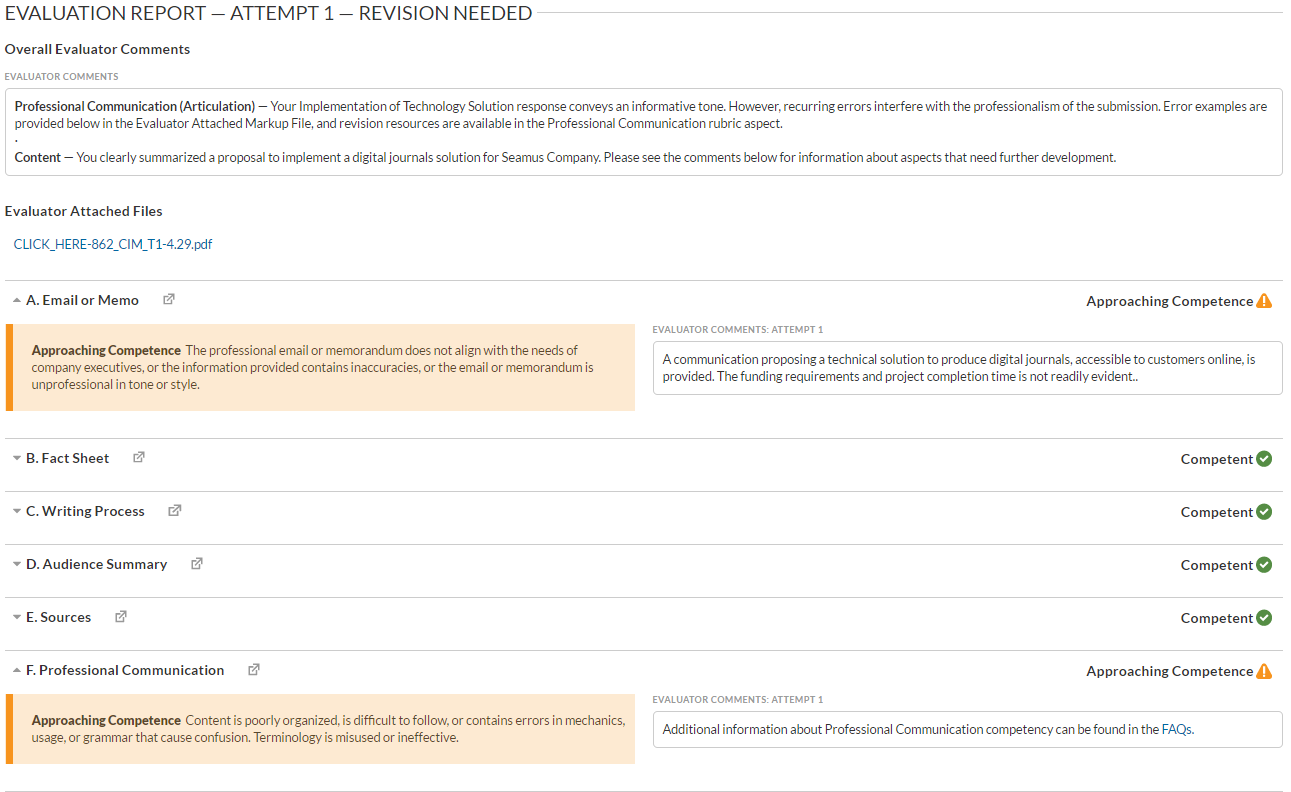Expand the D. Audience Summary arrow
The height and width of the screenshot is (792, 1291).
(x=17, y=564)
